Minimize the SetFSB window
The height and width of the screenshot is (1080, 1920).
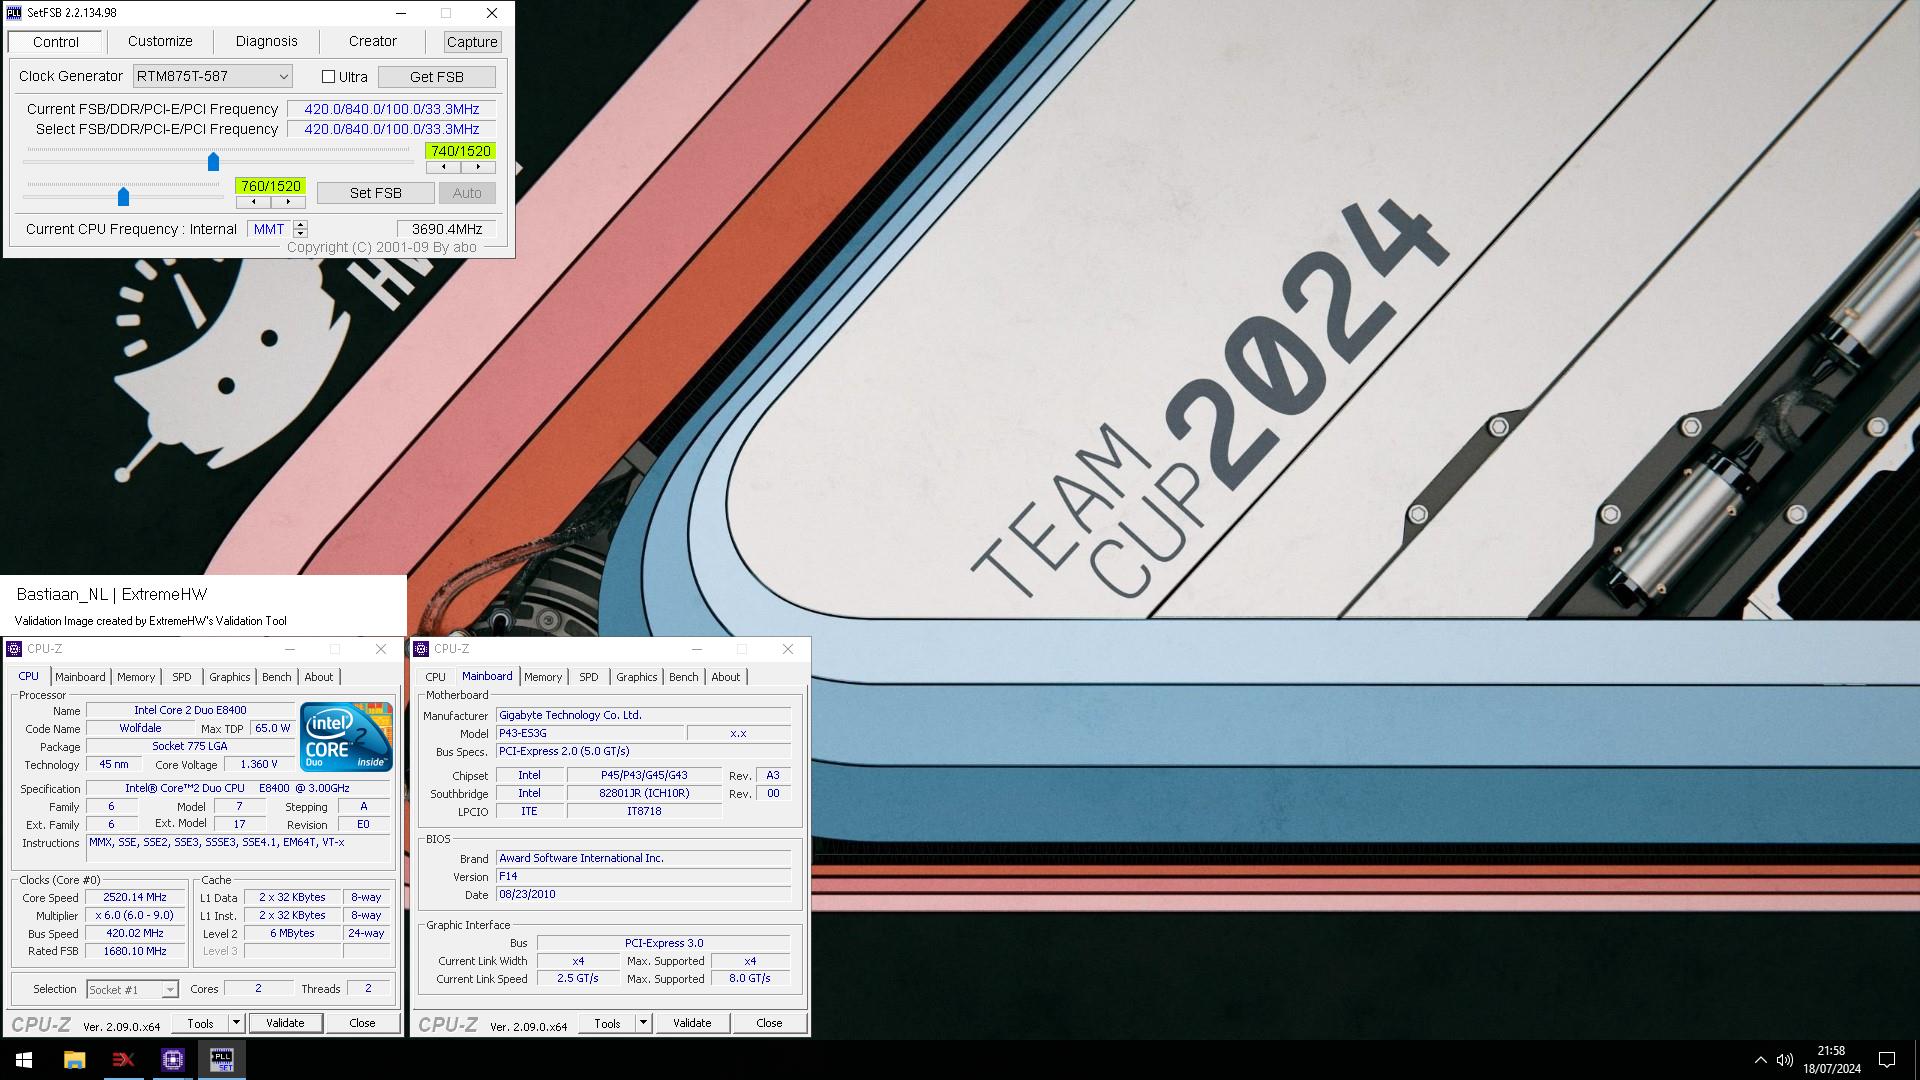(x=401, y=13)
